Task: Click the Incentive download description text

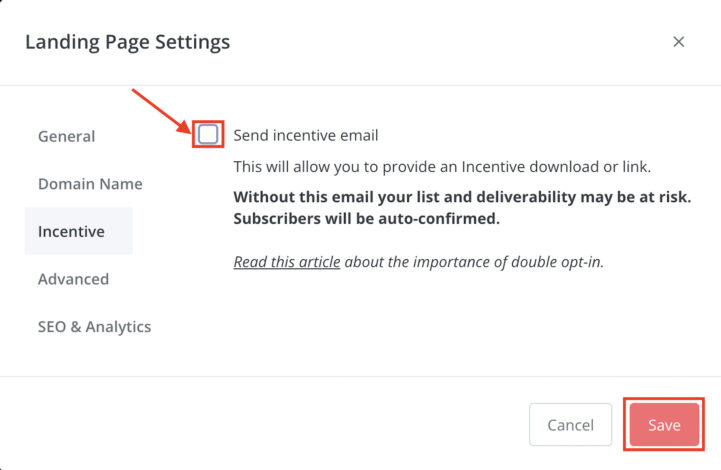Action: click(441, 167)
